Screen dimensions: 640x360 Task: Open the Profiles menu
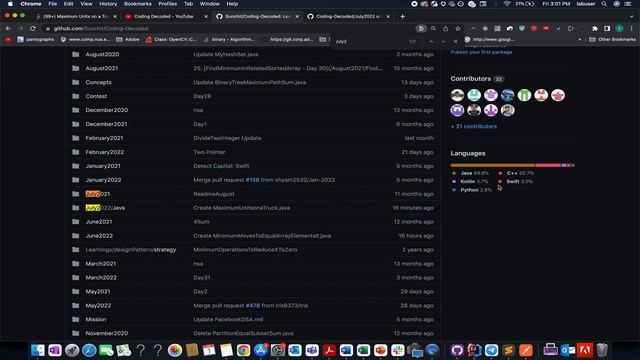coord(168,4)
